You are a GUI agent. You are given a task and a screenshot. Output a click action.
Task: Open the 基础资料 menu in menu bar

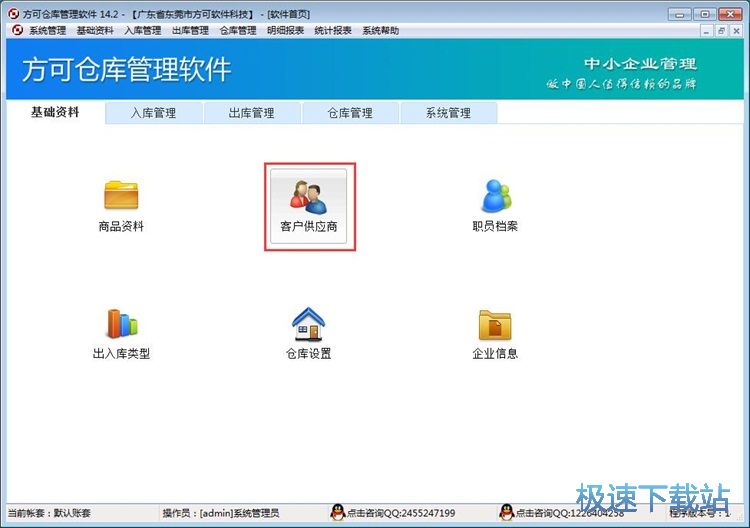[95, 31]
